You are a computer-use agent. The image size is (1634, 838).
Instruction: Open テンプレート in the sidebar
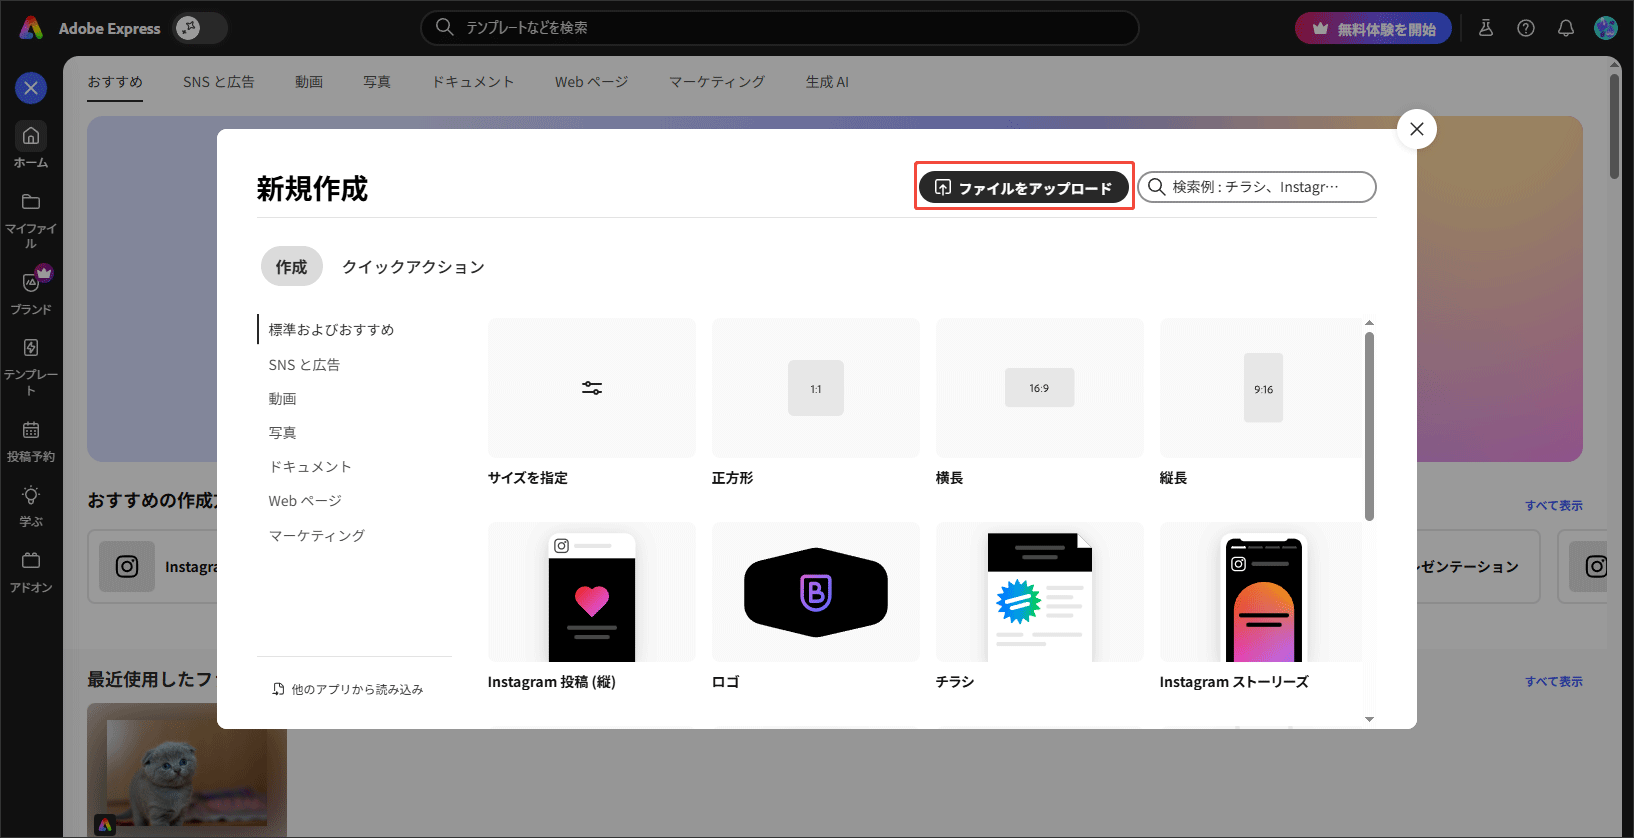[31, 366]
